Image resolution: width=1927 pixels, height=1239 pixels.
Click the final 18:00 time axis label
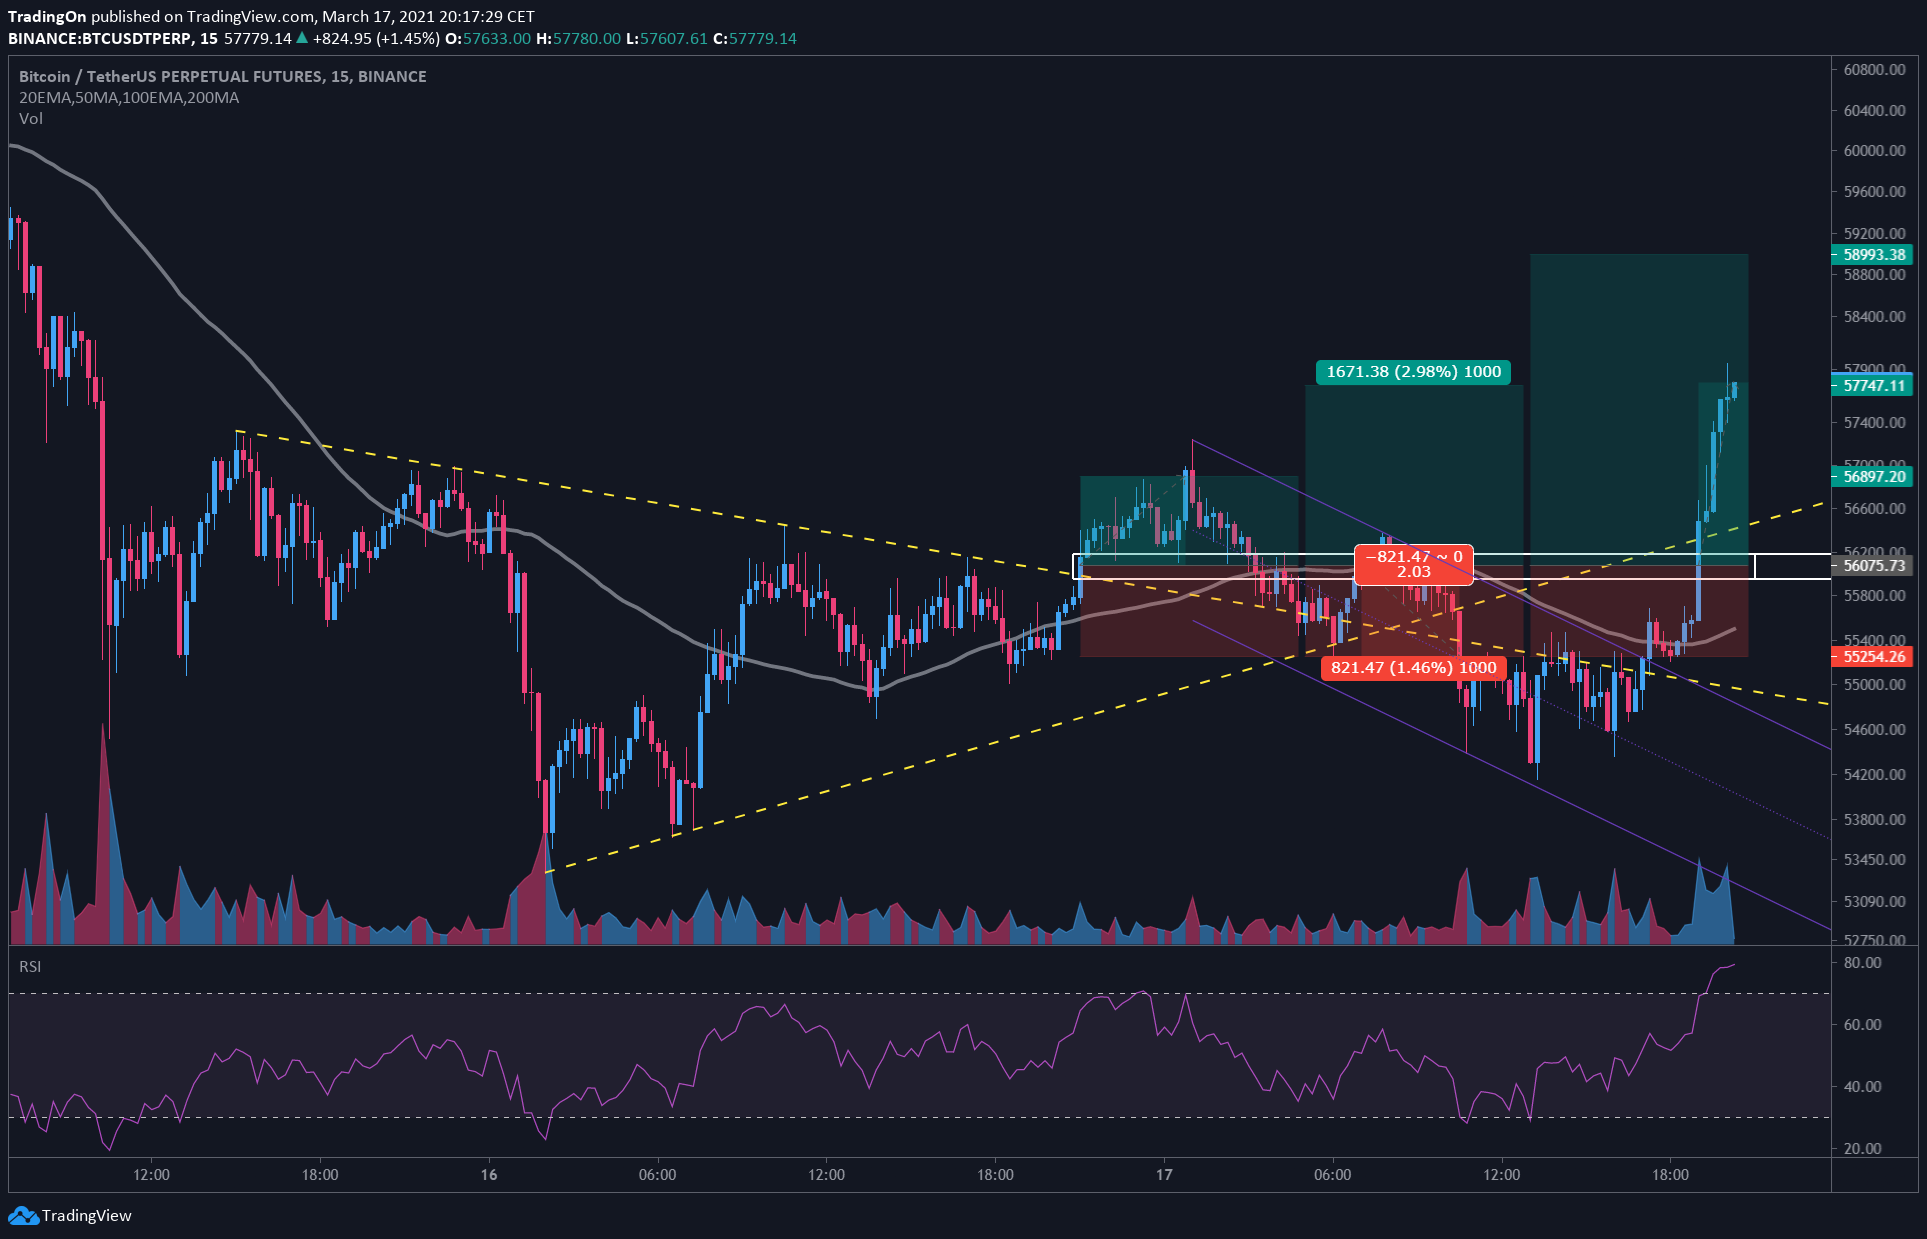[1671, 1175]
